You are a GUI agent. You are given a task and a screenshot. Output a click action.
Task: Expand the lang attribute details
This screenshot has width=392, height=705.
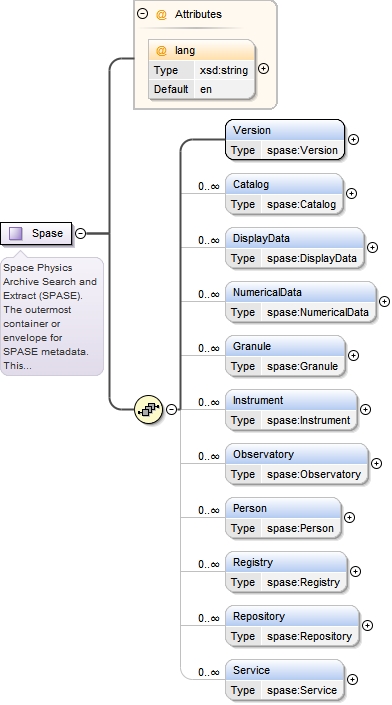(x=264, y=69)
